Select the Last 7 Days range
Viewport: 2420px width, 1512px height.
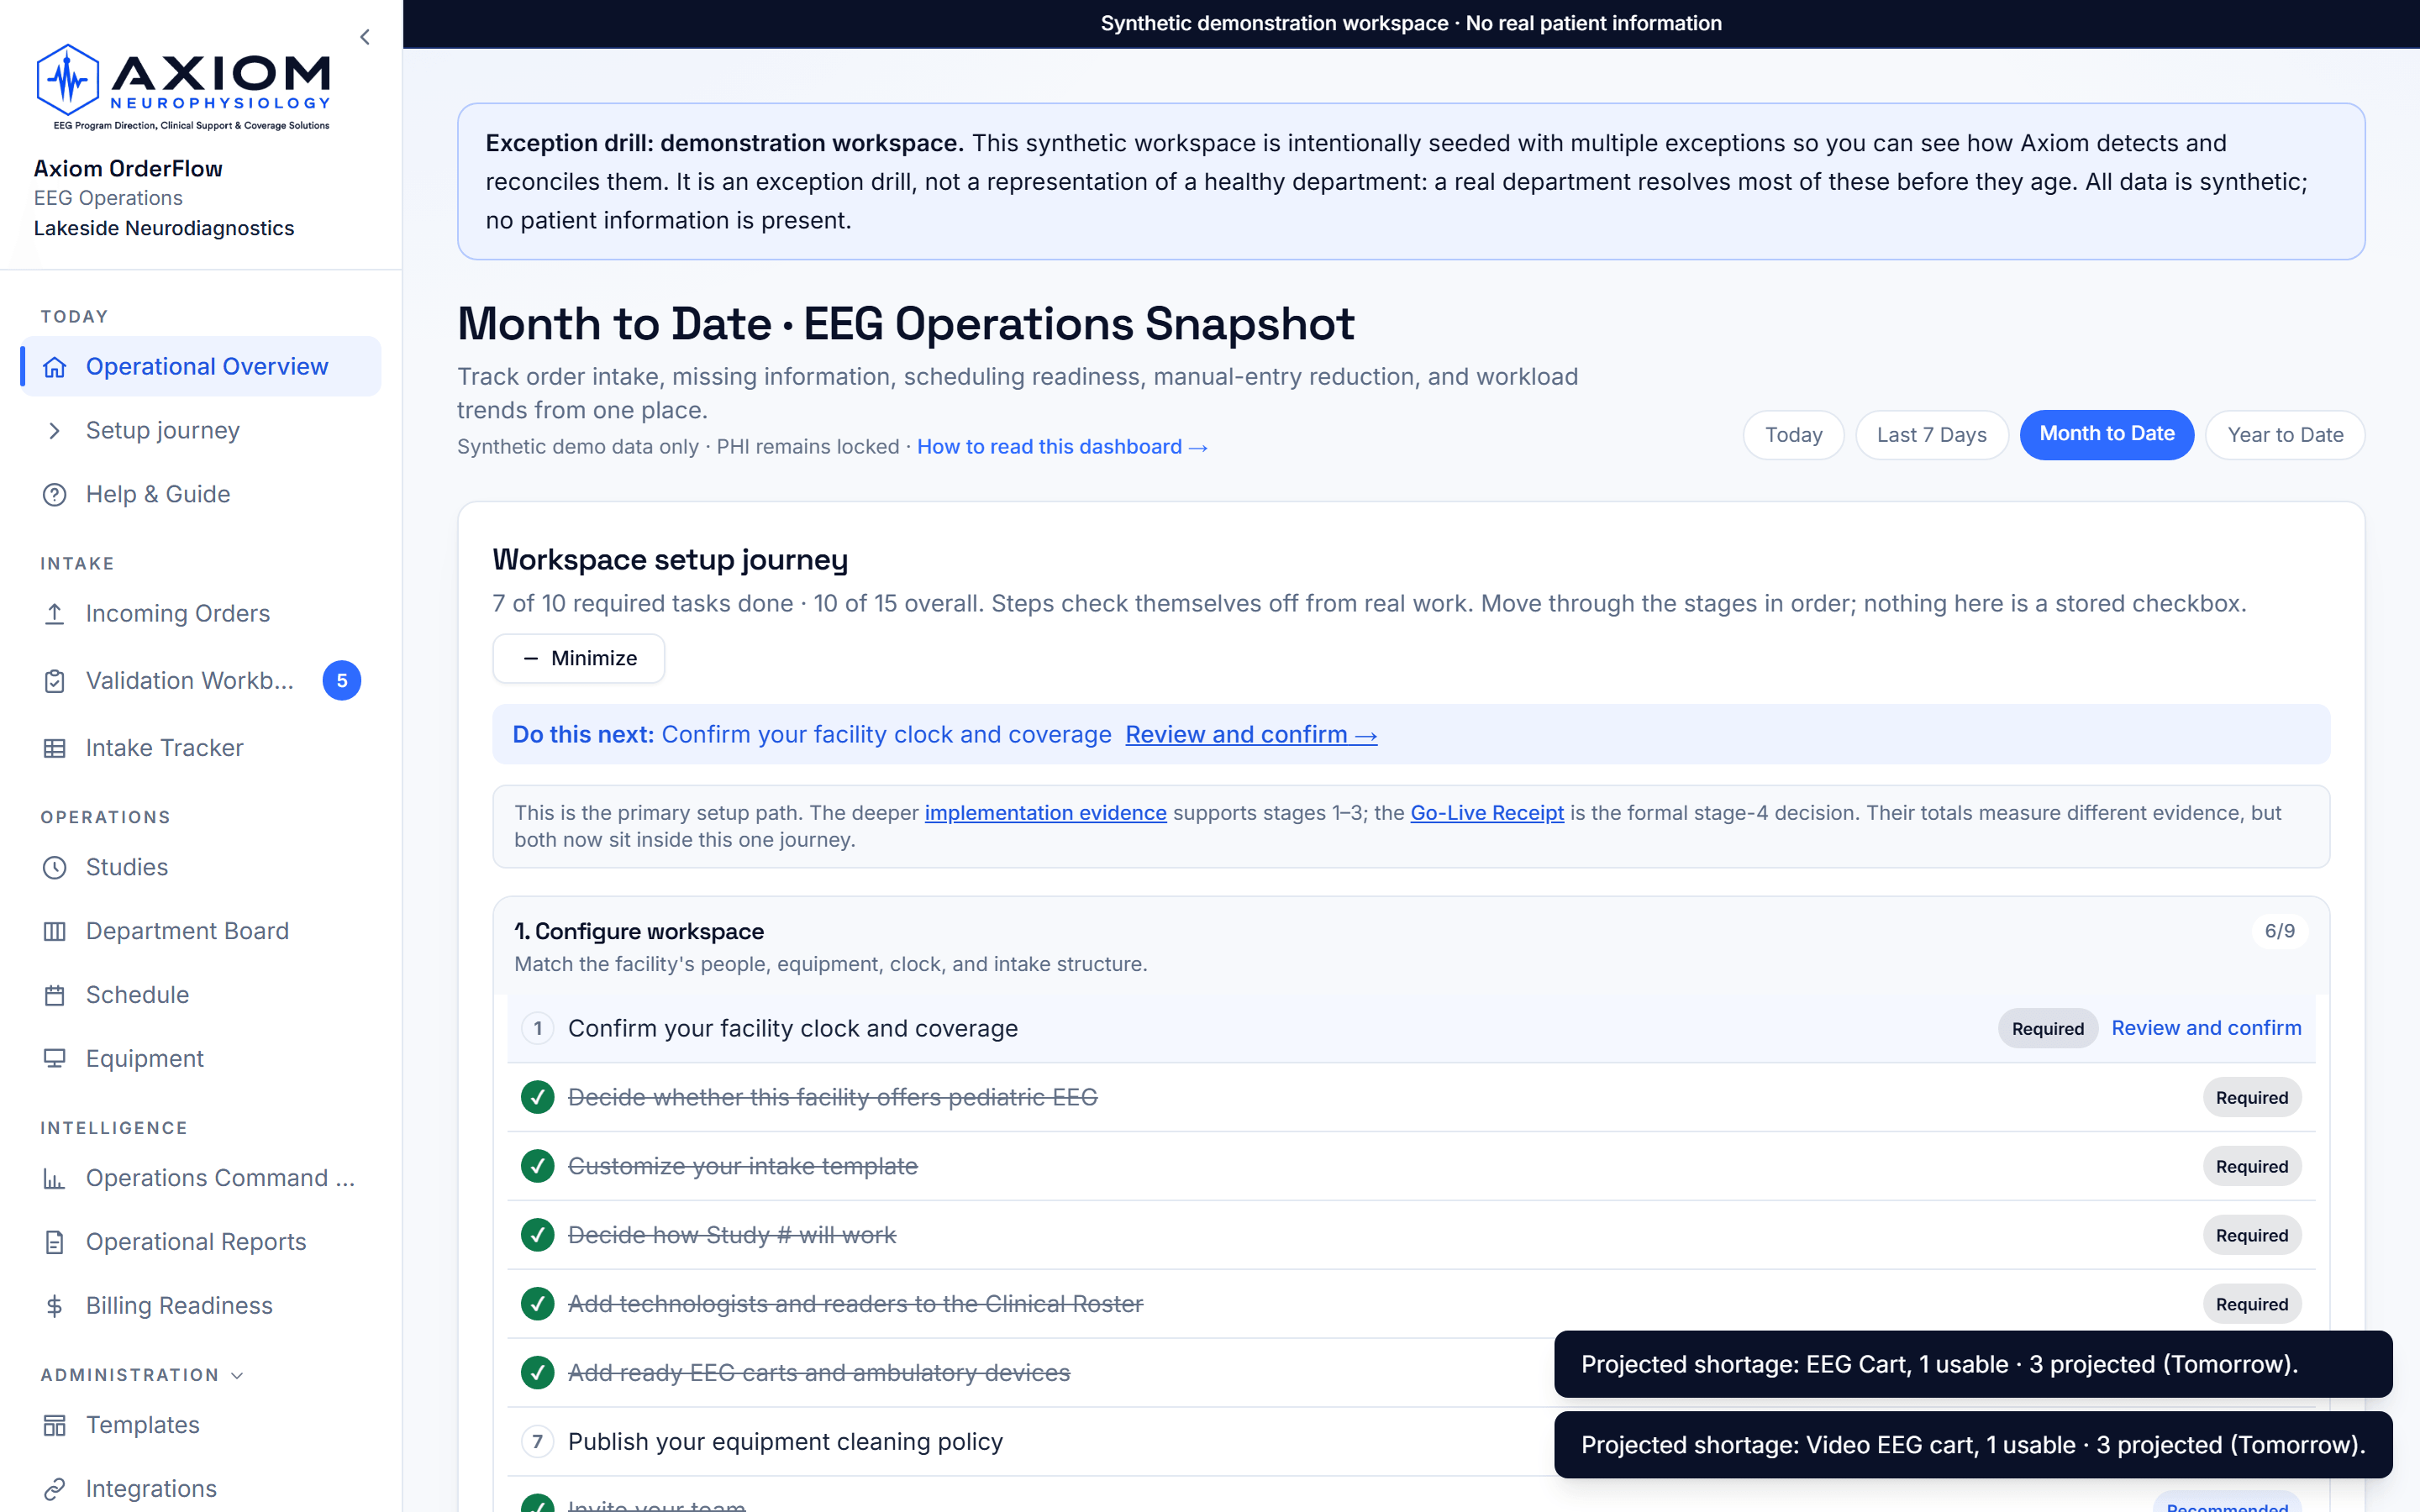pyautogui.click(x=1931, y=436)
